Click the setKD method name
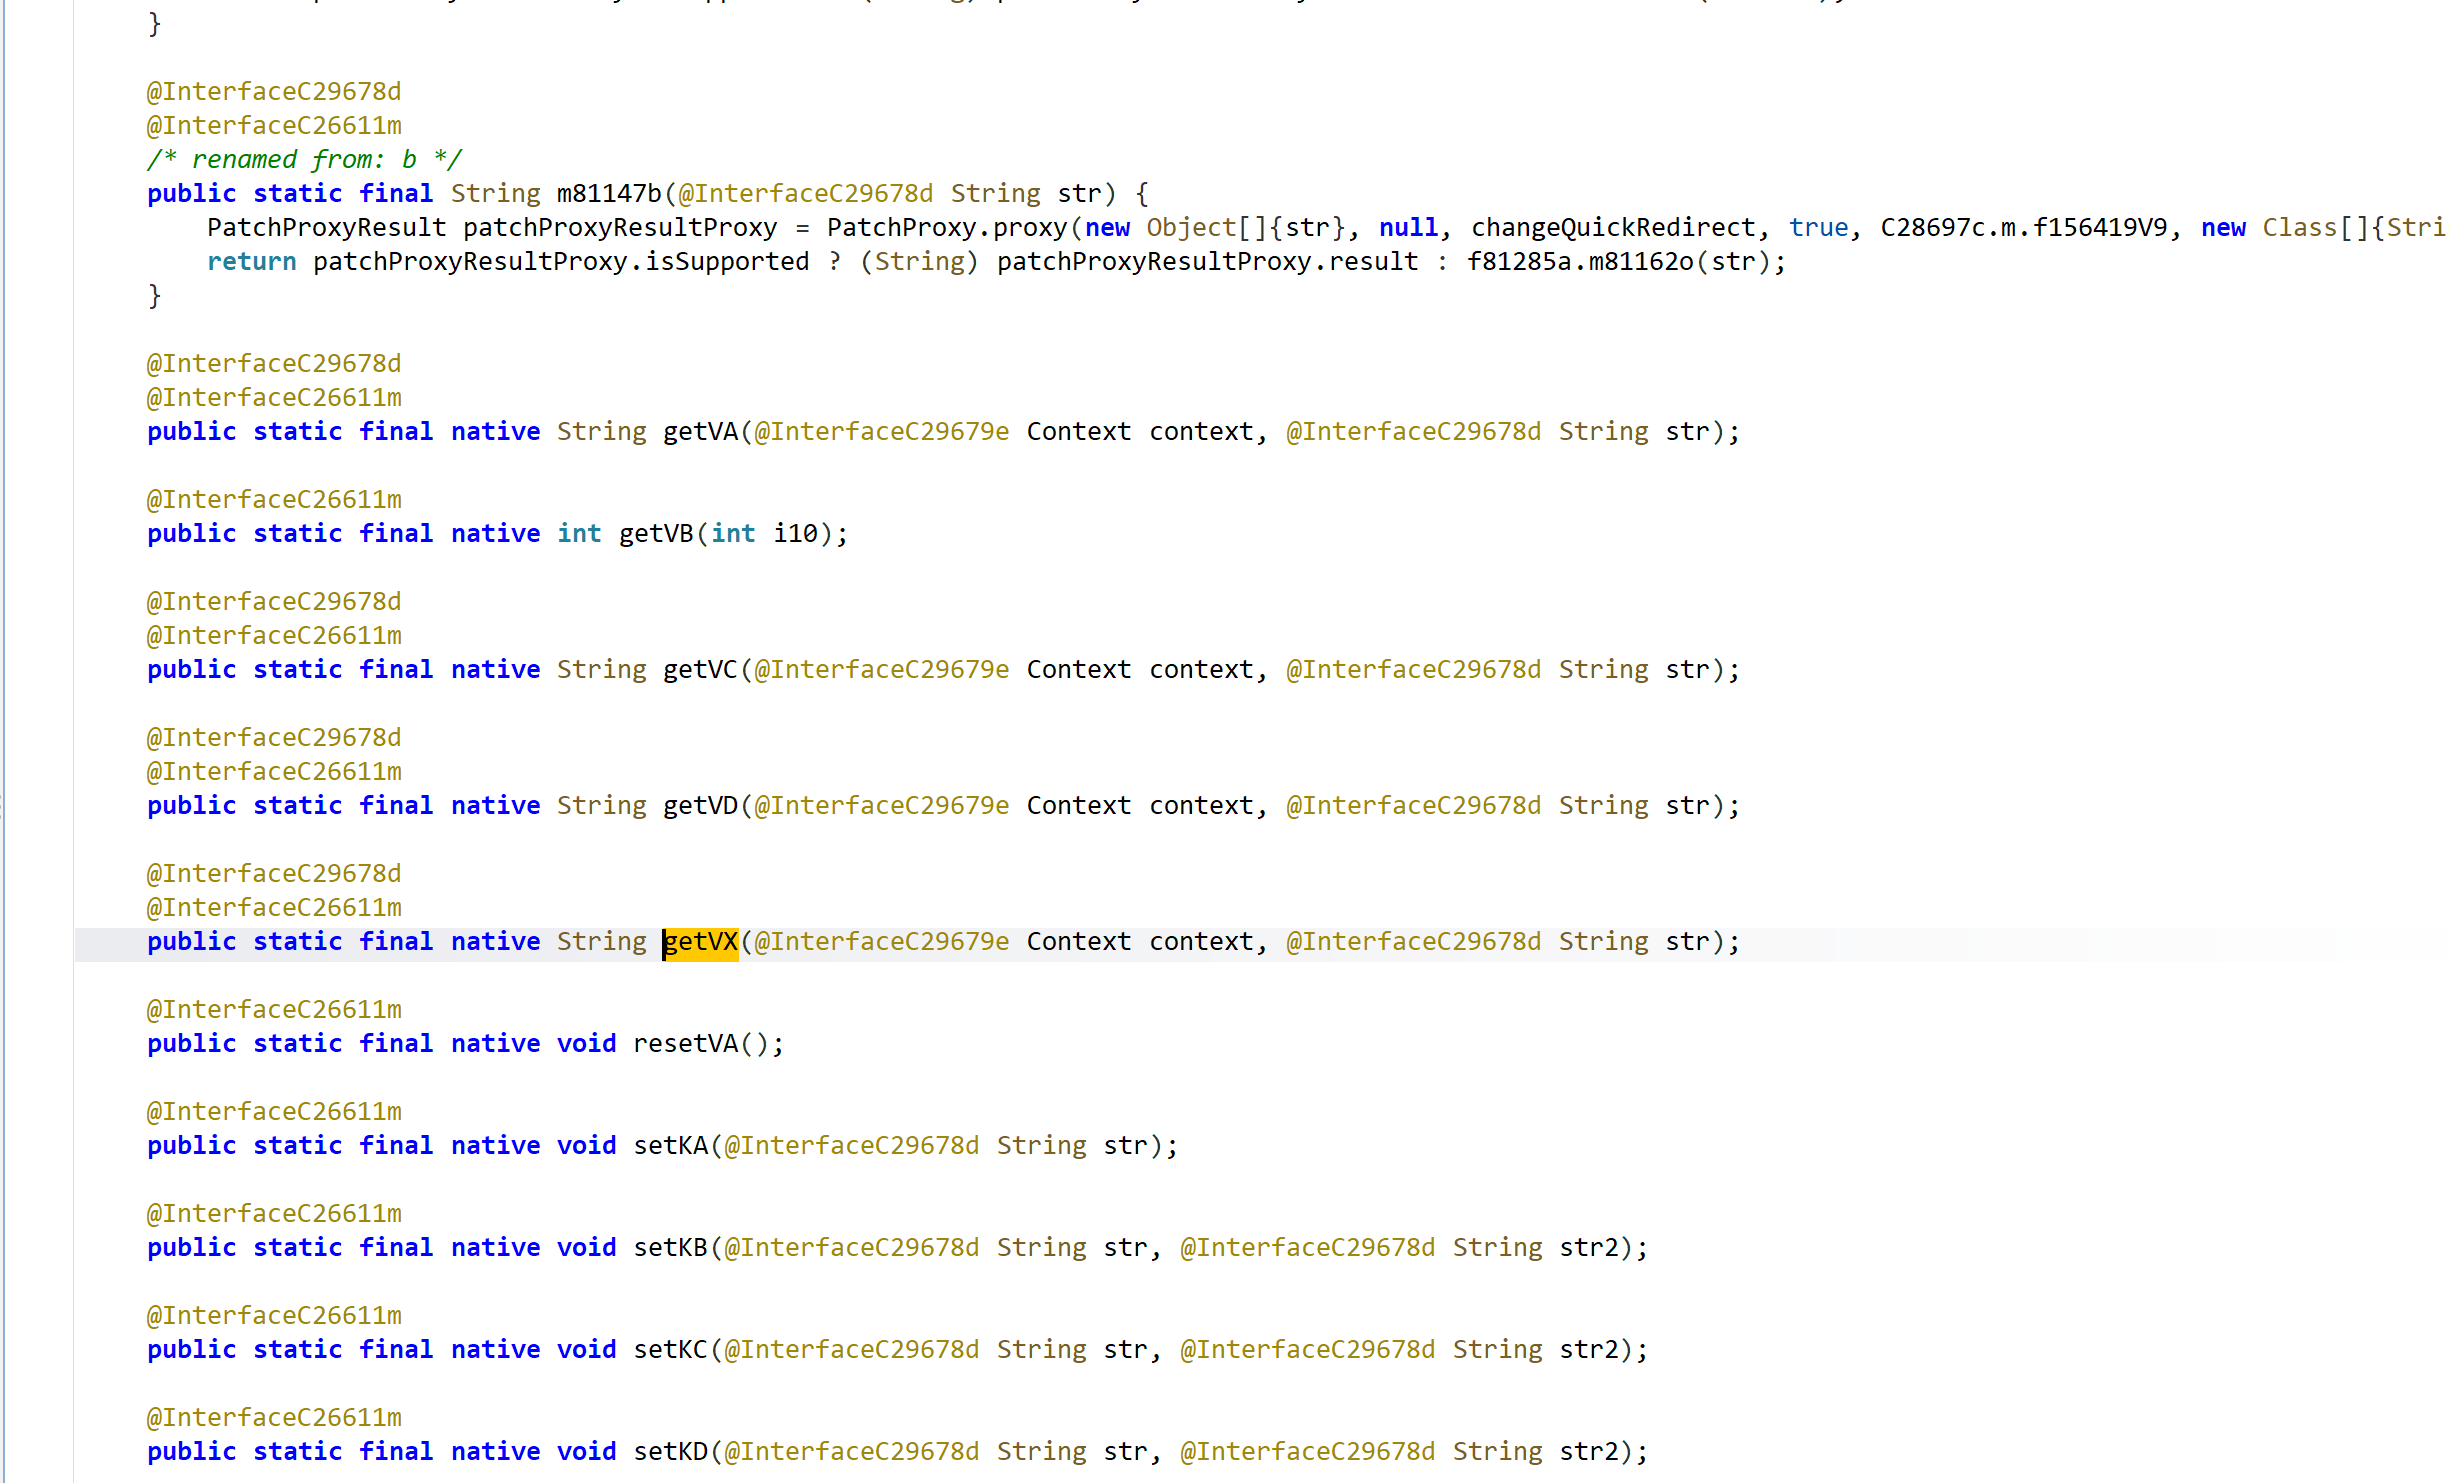The height and width of the screenshot is (1483, 2449). tap(670, 1452)
